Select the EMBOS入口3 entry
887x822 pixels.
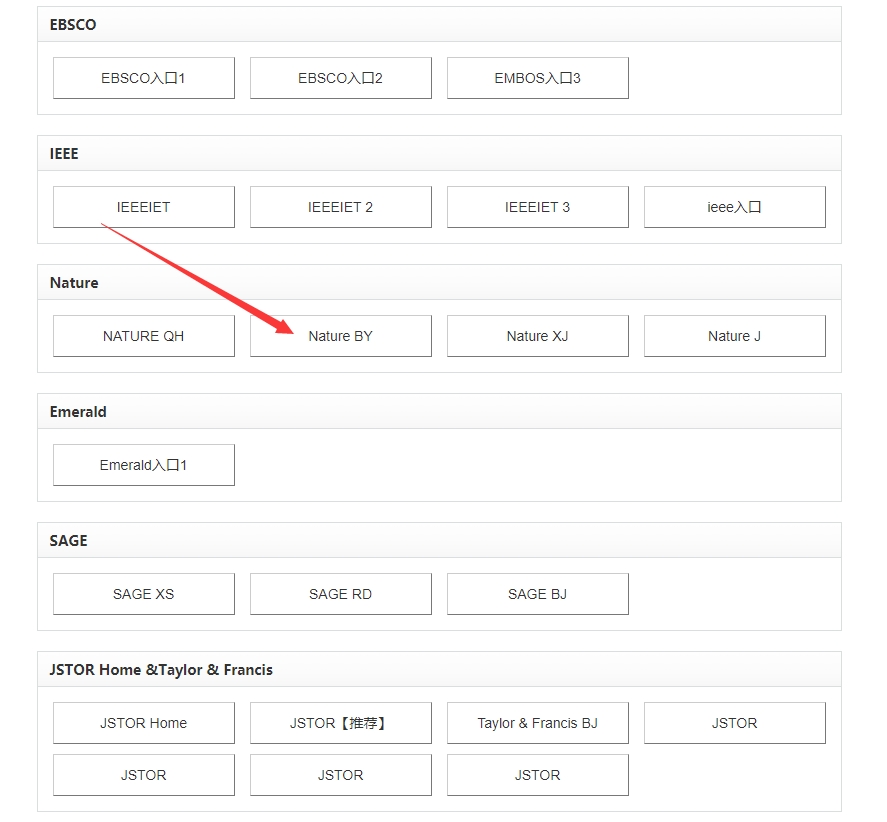[537, 78]
